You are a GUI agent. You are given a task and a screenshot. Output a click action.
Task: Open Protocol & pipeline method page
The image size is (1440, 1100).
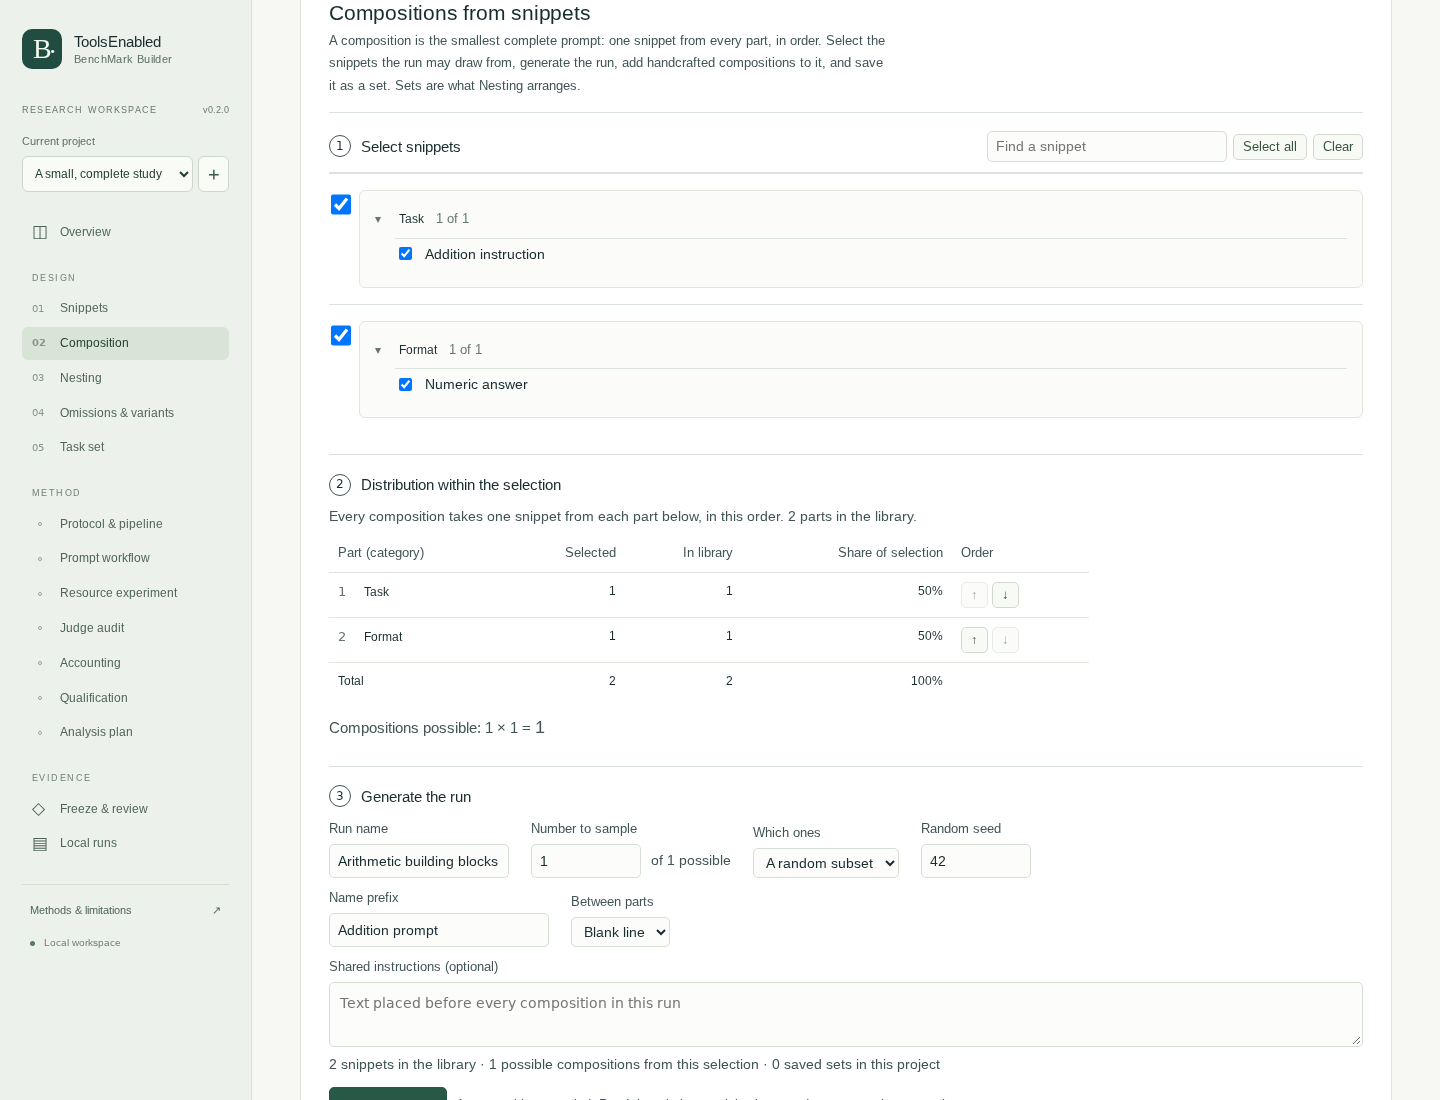pyautogui.click(x=125, y=524)
